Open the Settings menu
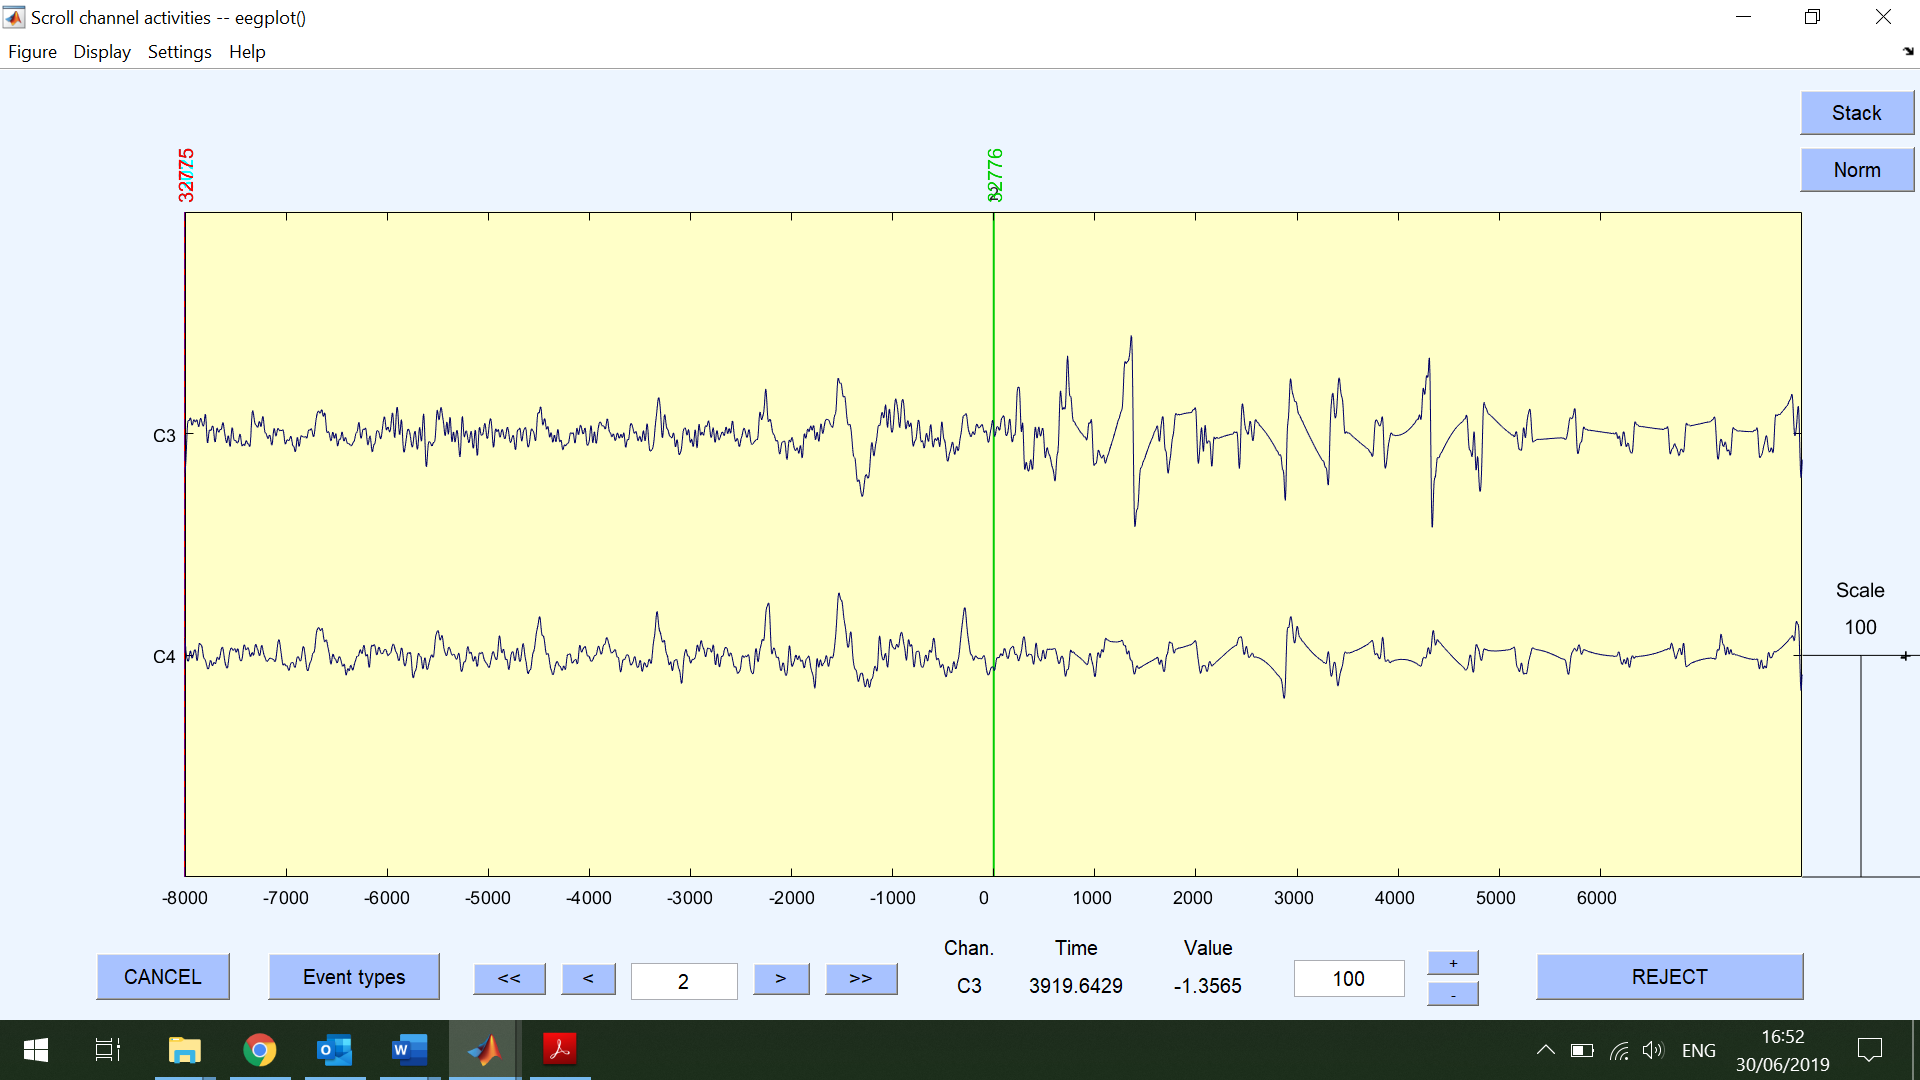Image resolution: width=1920 pixels, height=1080 pixels. [x=180, y=52]
